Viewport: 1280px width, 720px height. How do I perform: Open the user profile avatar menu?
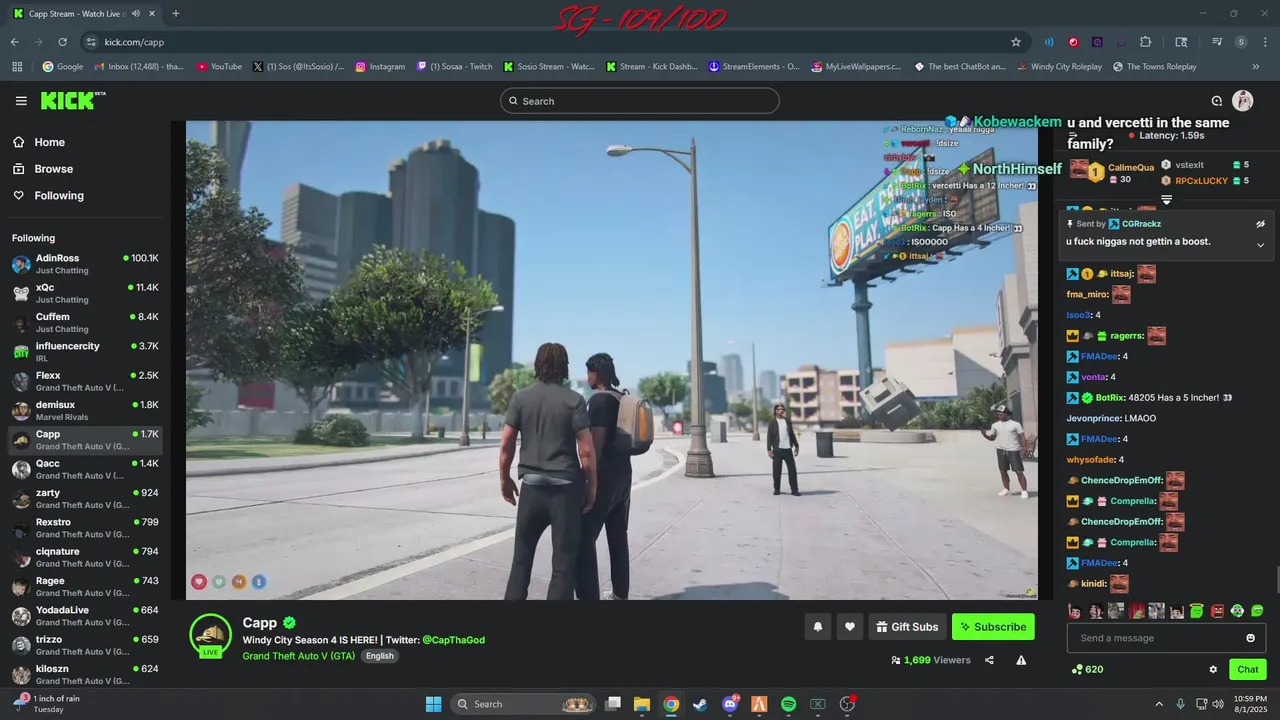pos(1243,101)
